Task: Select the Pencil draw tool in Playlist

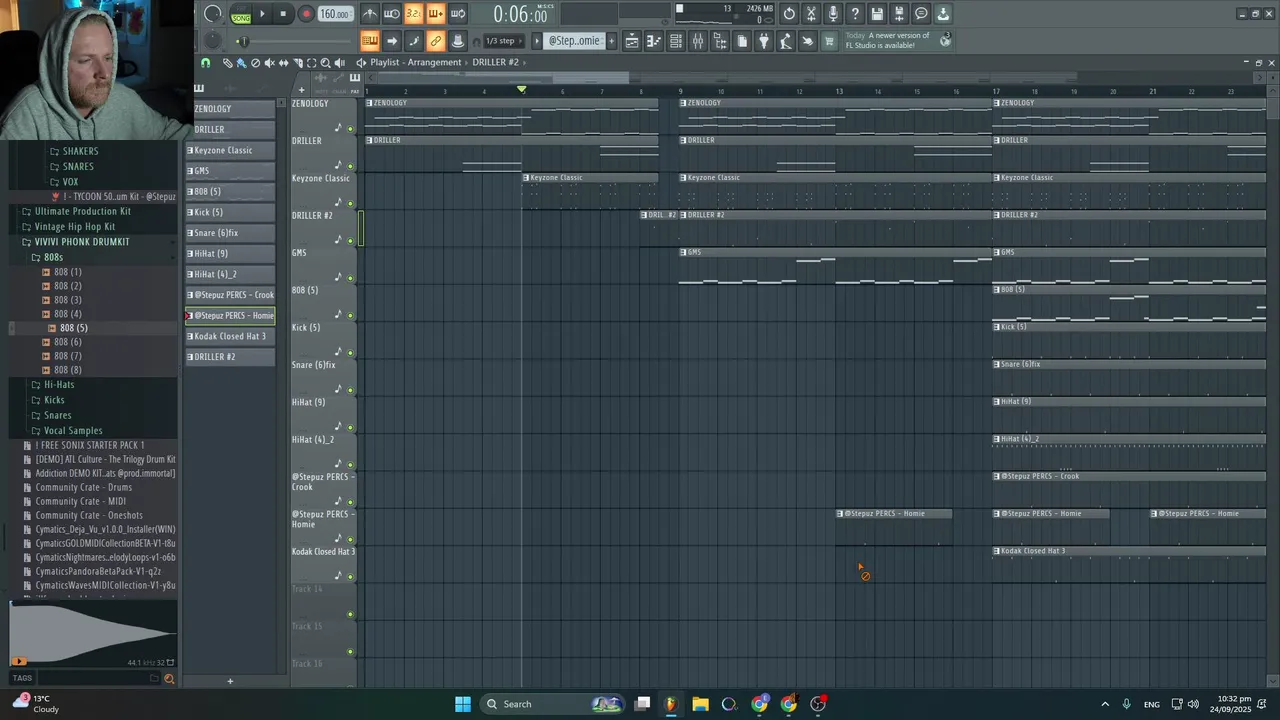Action: coord(227,63)
